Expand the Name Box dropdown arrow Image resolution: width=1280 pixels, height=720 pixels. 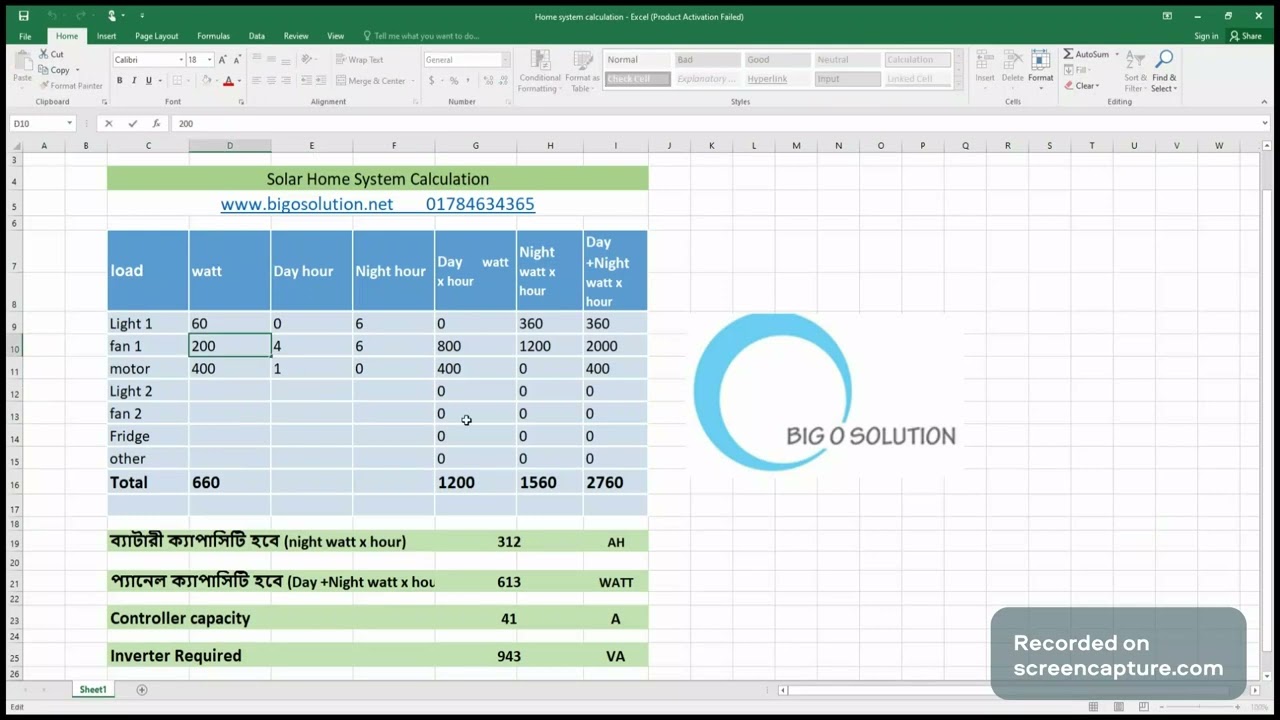pos(69,124)
